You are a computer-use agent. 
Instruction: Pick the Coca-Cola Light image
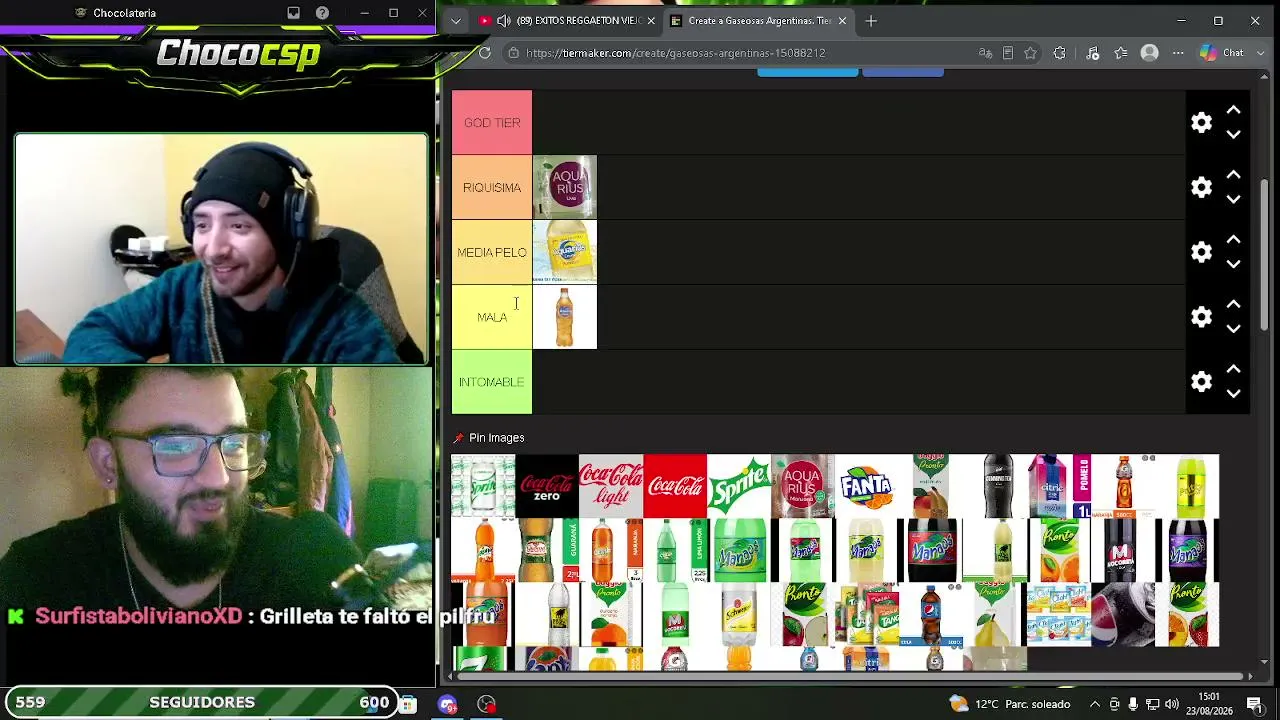click(x=611, y=486)
